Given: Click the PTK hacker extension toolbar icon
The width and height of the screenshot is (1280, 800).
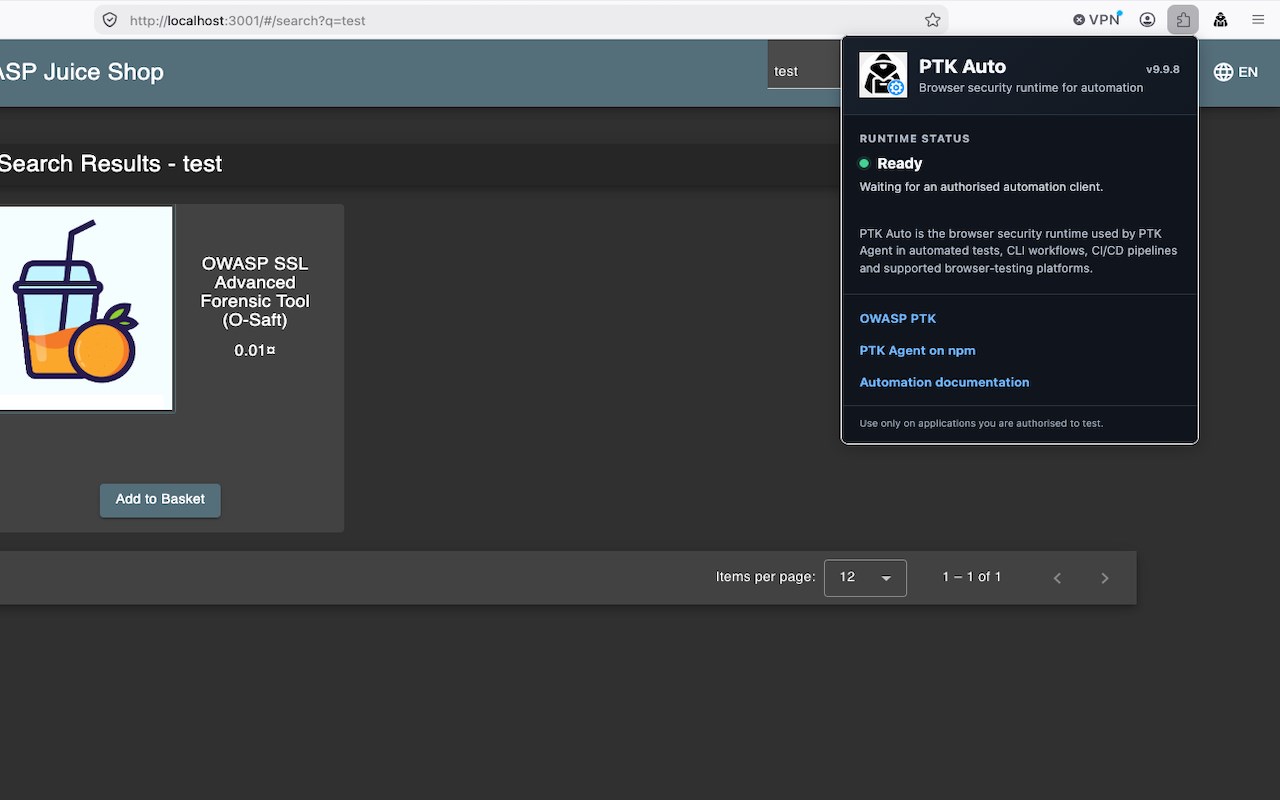Looking at the screenshot, I should pos(1220,20).
